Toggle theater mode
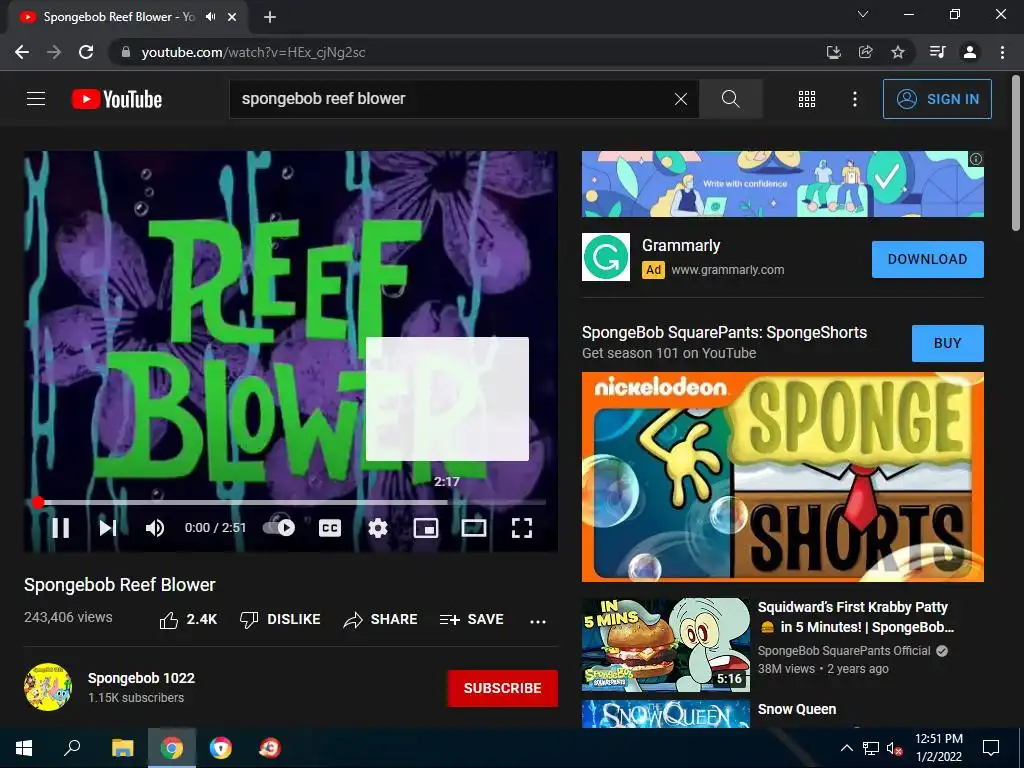1024x768 pixels. tap(473, 528)
